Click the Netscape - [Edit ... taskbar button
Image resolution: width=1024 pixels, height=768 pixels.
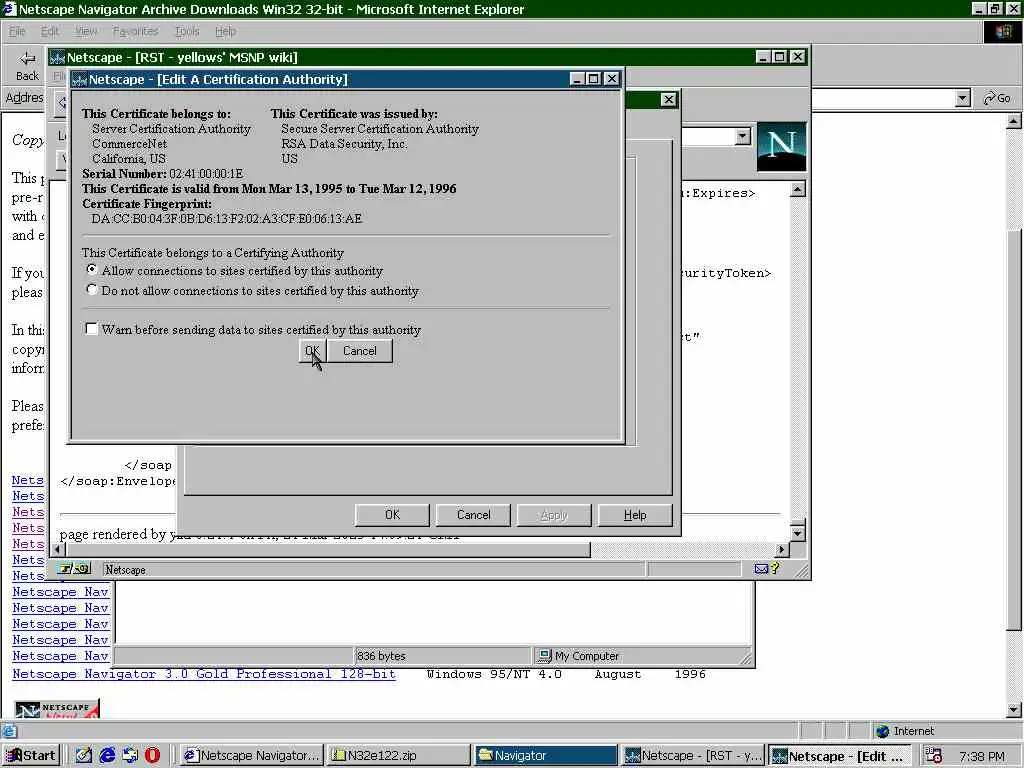point(840,756)
